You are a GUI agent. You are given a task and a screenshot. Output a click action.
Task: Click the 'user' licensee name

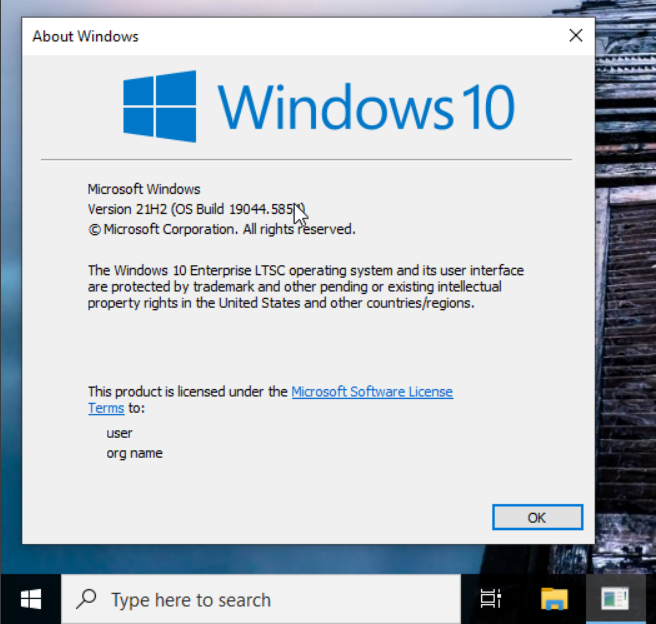click(119, 433)
